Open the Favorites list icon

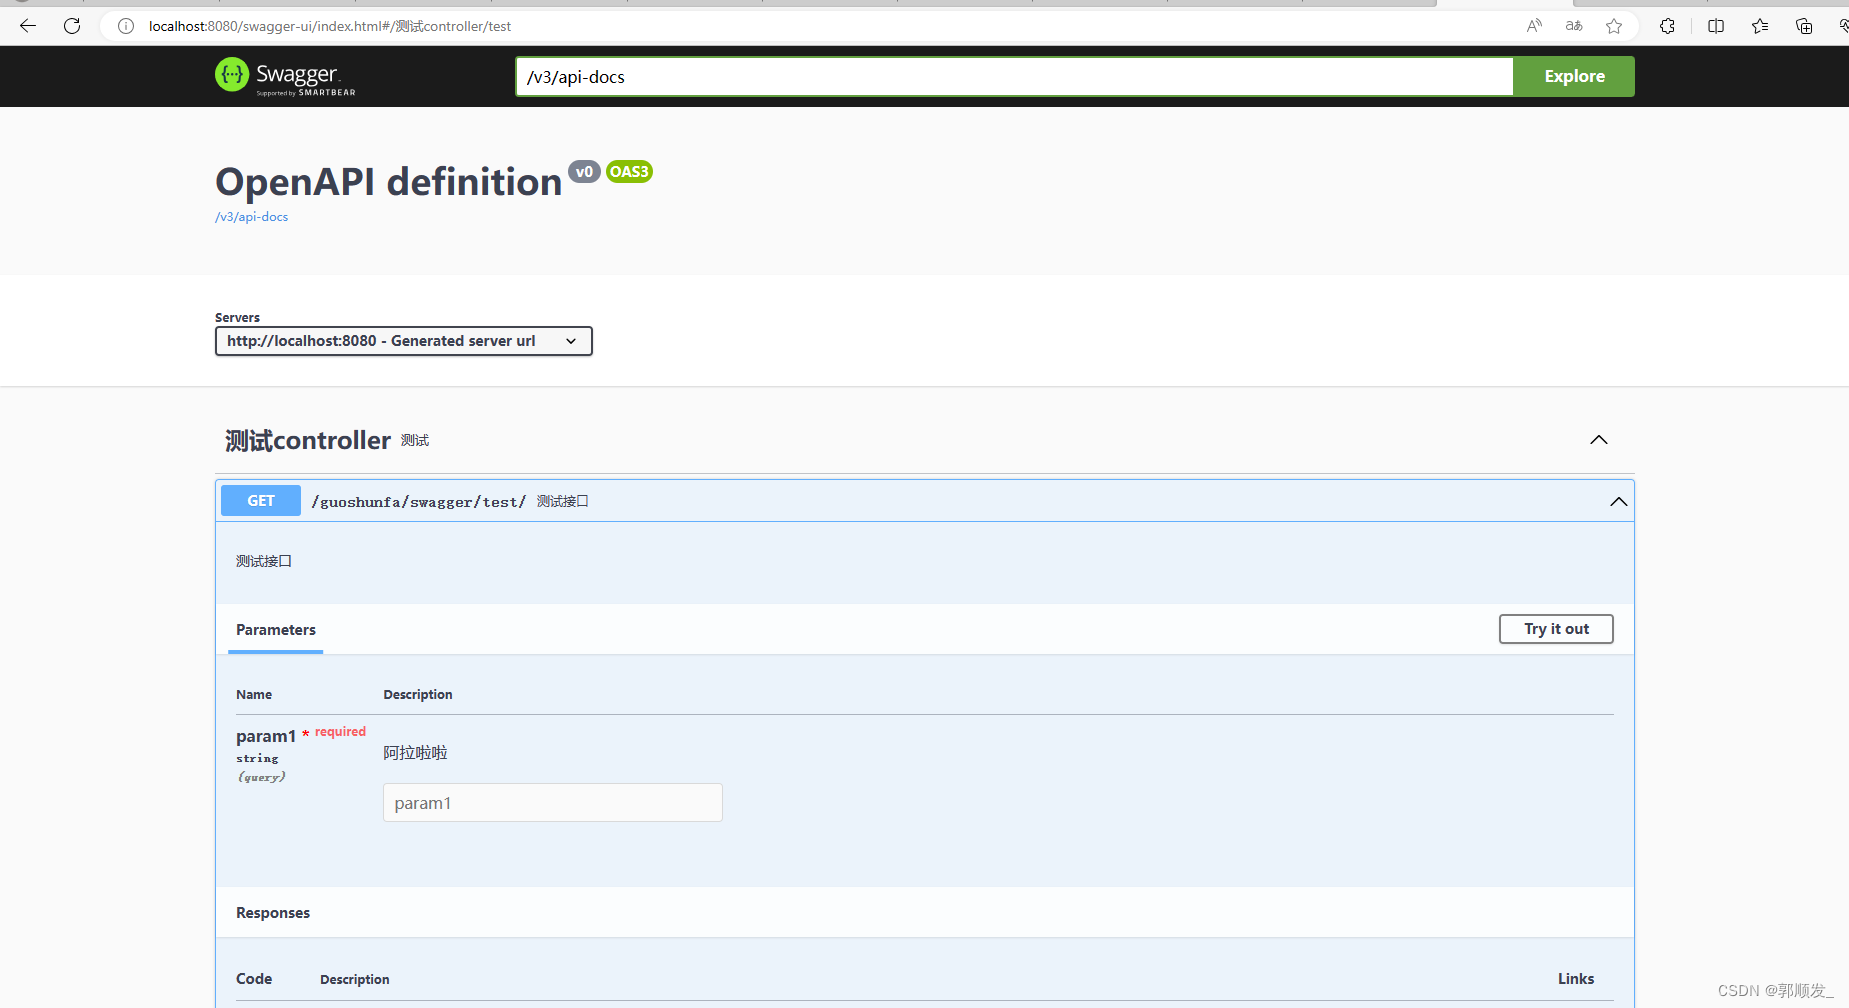point(1759,26)
